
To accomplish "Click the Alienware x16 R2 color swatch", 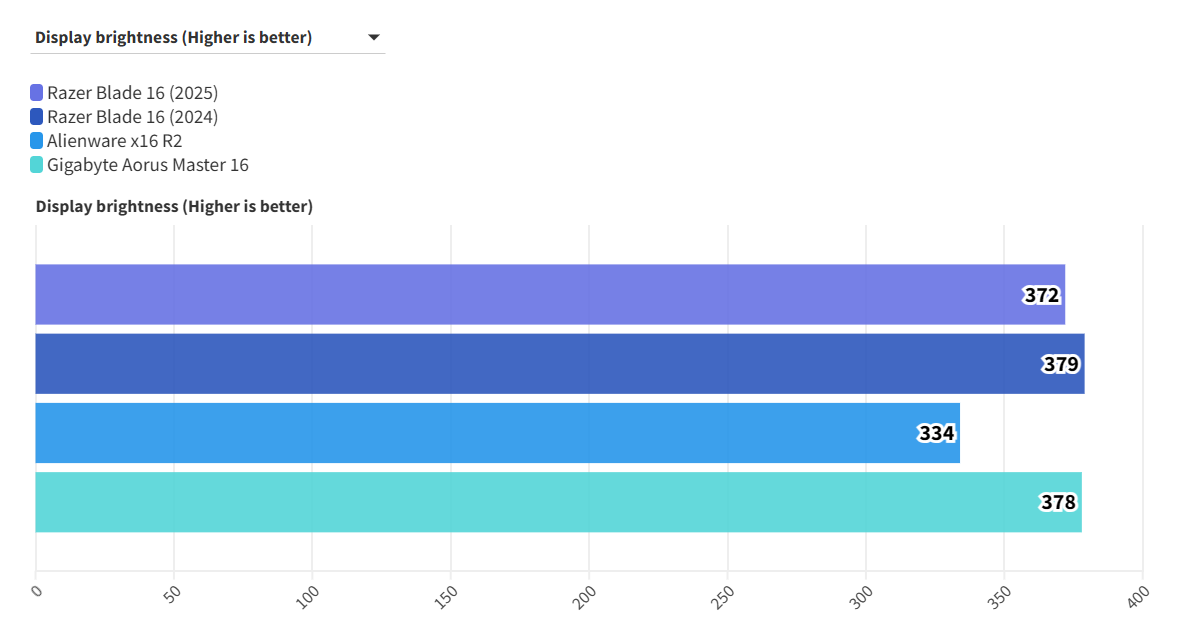I will tap(37, 141).
